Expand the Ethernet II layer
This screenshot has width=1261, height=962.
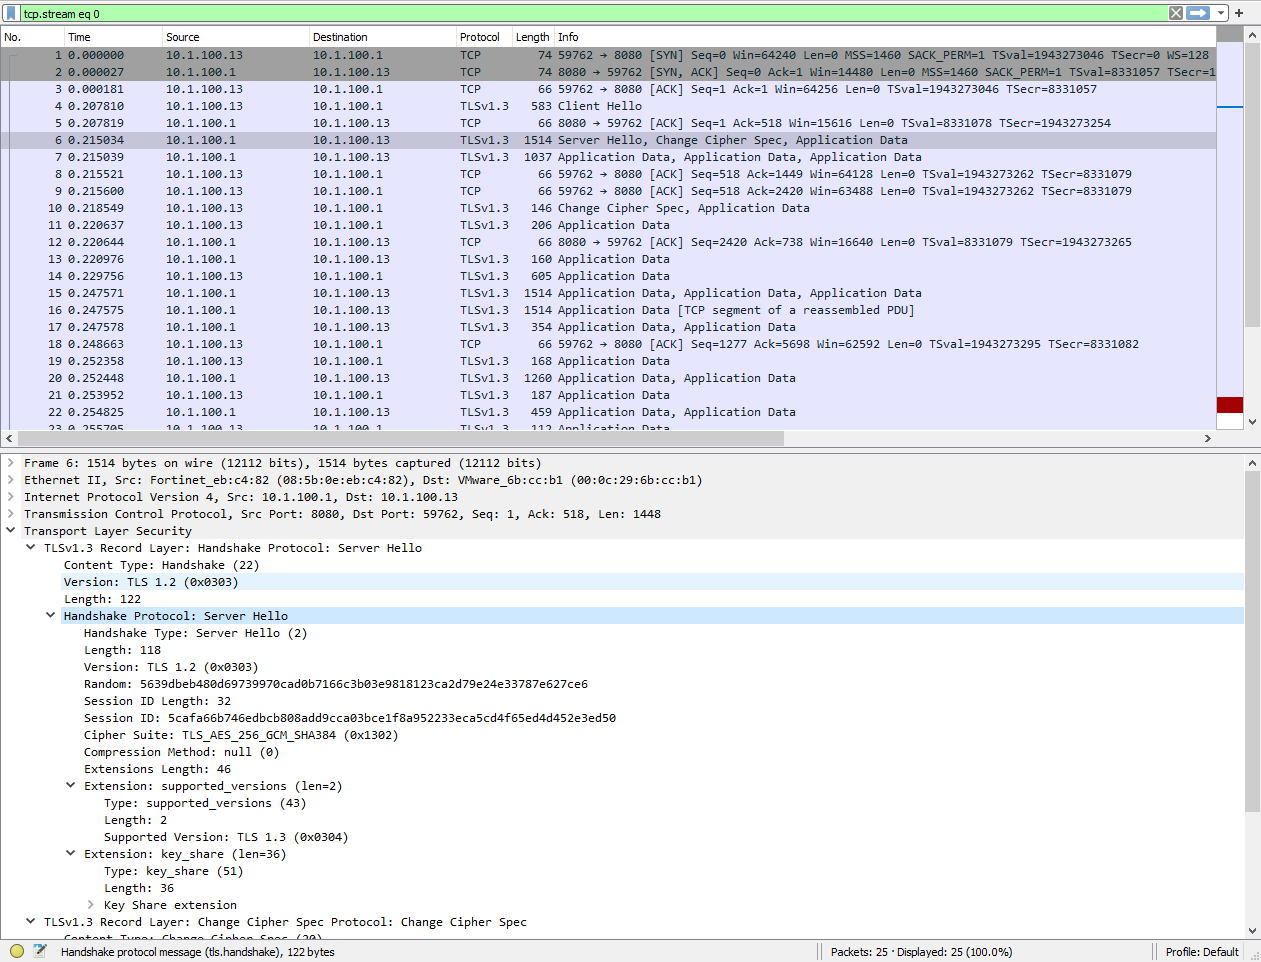point(10,479)
